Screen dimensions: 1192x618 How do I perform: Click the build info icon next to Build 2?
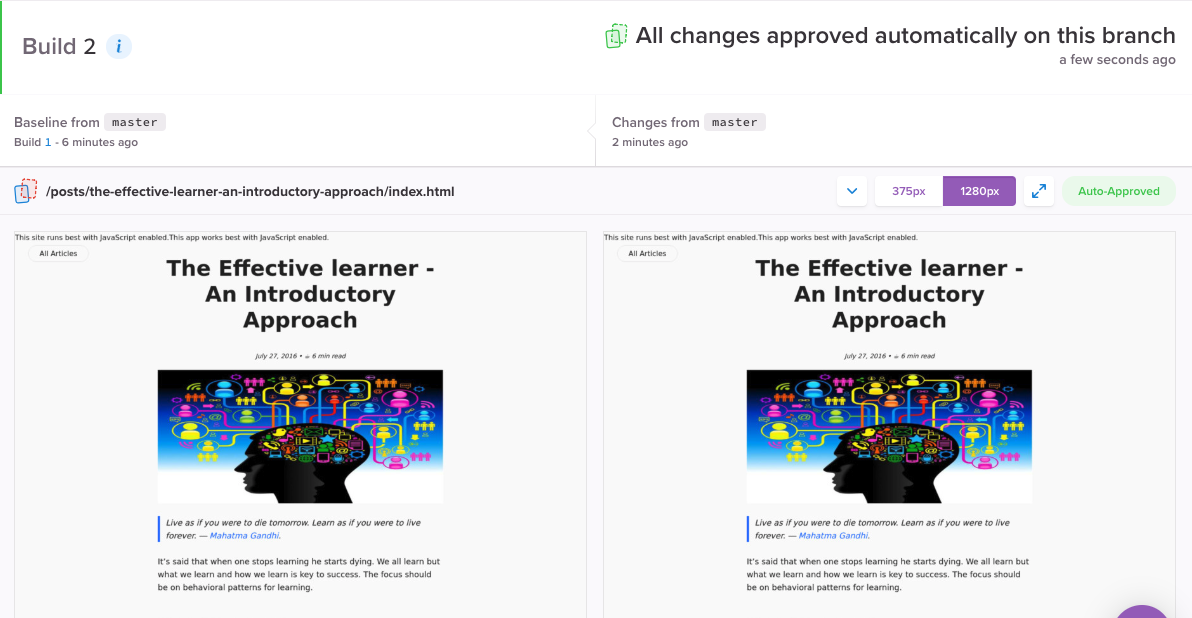tap(119, 46)
